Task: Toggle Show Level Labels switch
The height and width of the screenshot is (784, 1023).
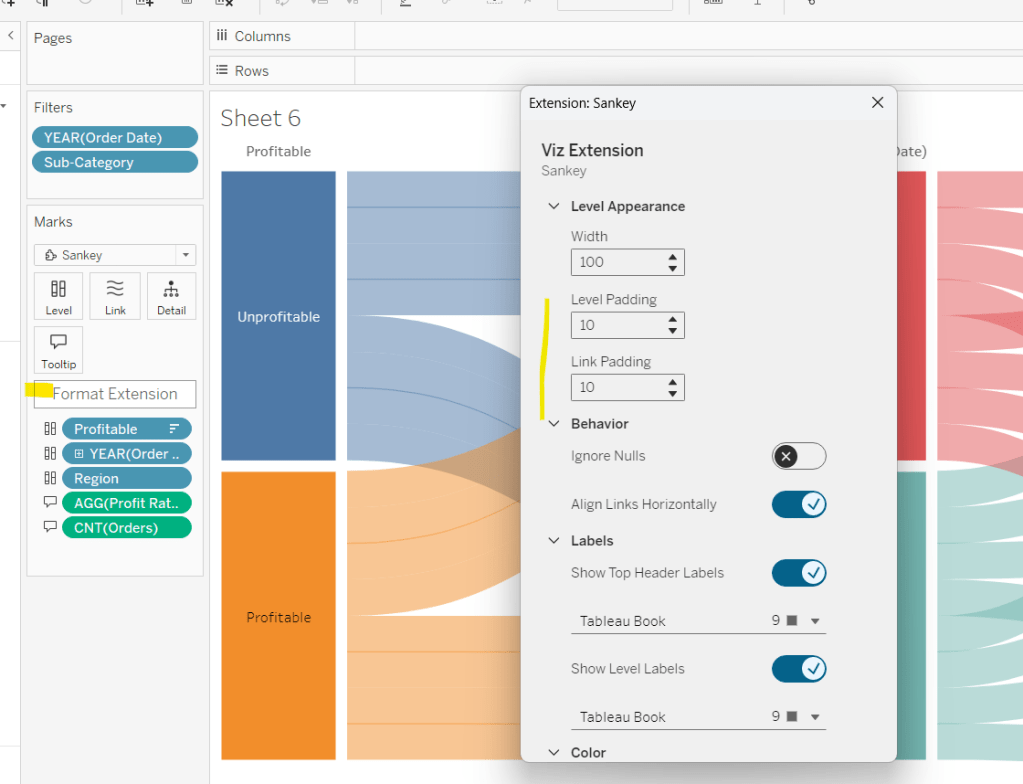Action: click(798, 669)
